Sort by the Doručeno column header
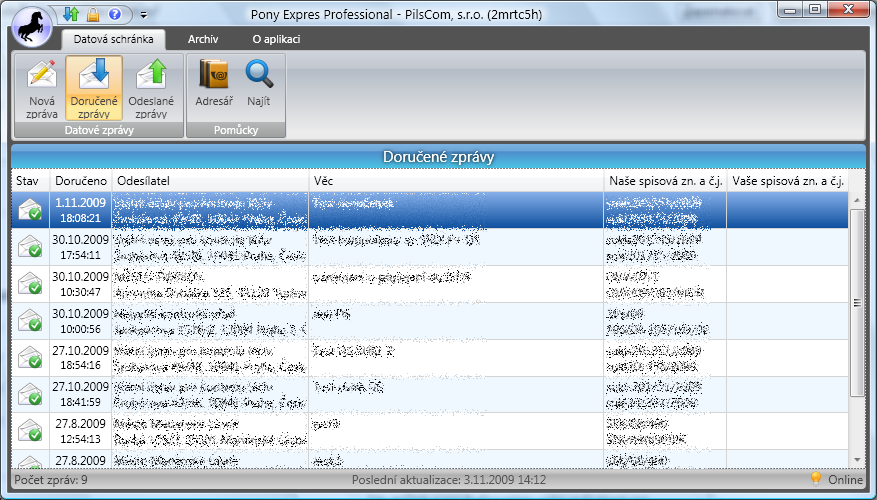Viewport: 877px width, 500px height. click(81, 181)
